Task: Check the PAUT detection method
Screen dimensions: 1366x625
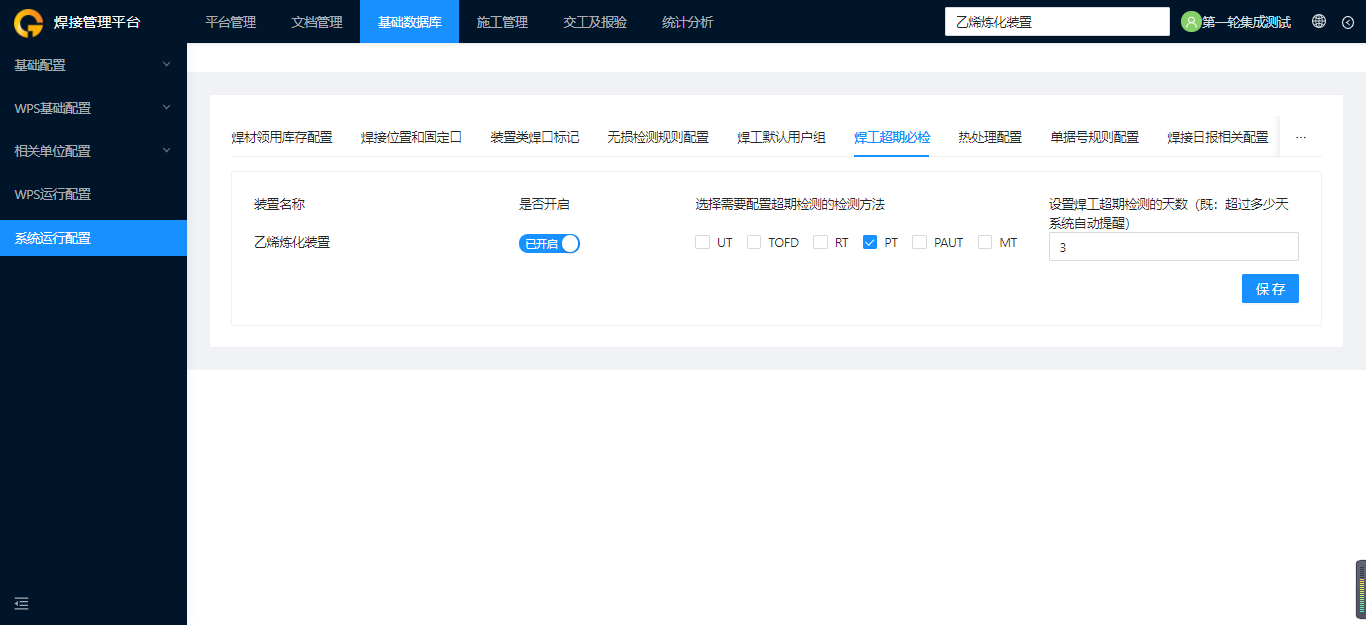Action: click(919, 242)
